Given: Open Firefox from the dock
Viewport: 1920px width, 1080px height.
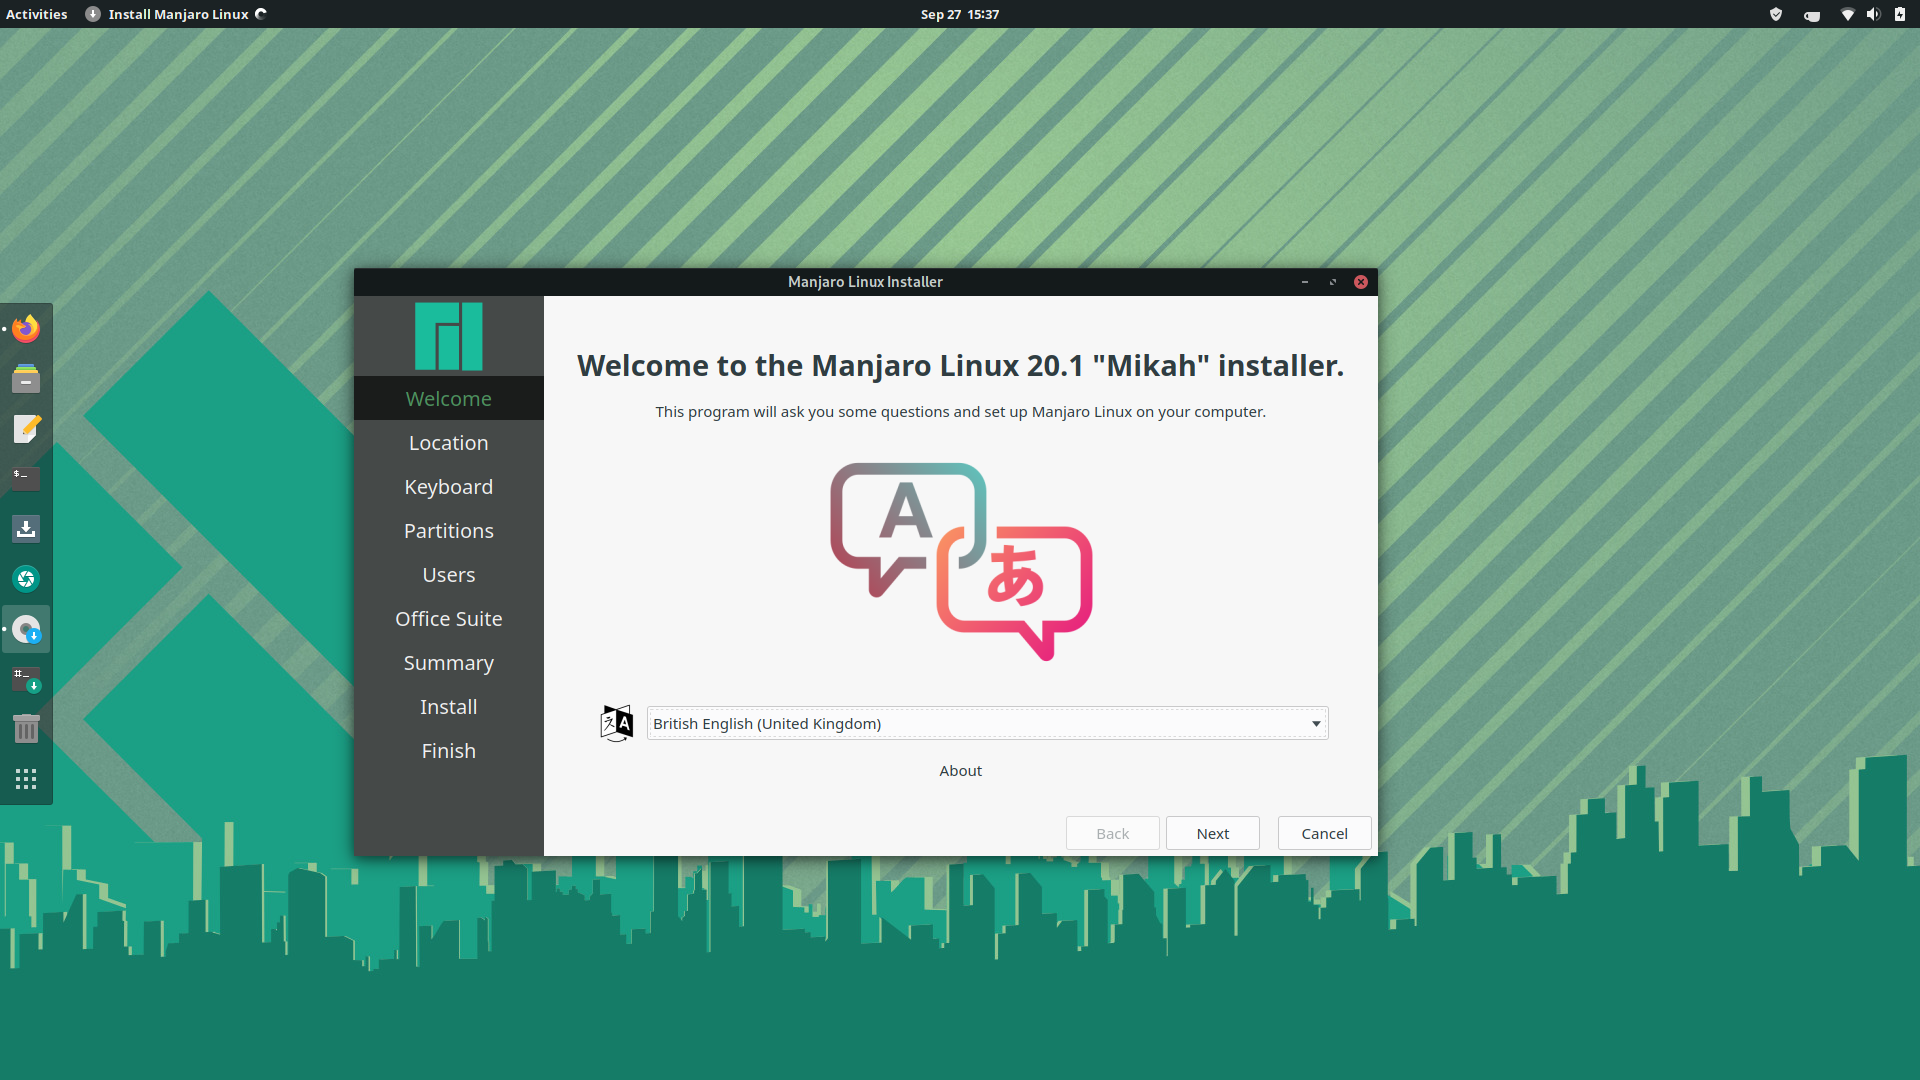Looking at the screenshot, I should (26, 329).
